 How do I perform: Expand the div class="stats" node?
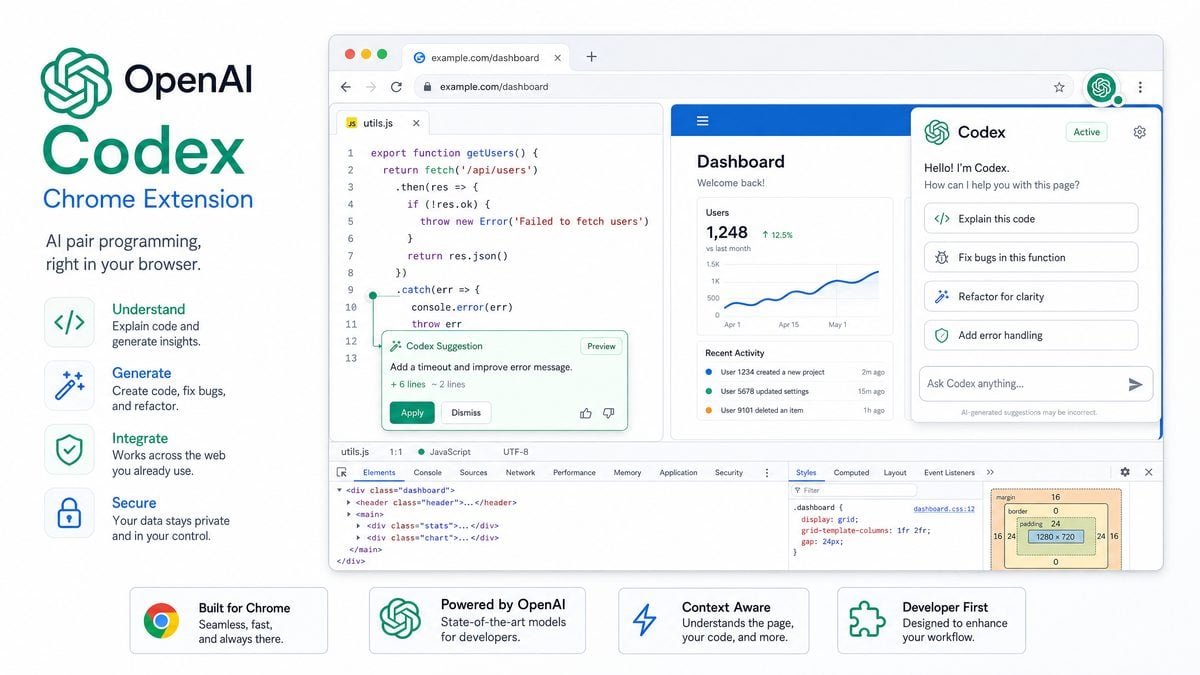point(358,526)
